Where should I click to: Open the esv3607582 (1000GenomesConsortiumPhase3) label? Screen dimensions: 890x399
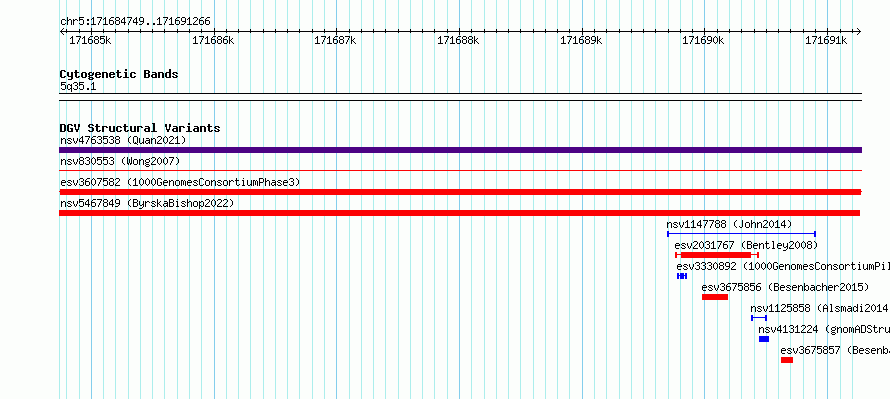click(x=180, y=182)
